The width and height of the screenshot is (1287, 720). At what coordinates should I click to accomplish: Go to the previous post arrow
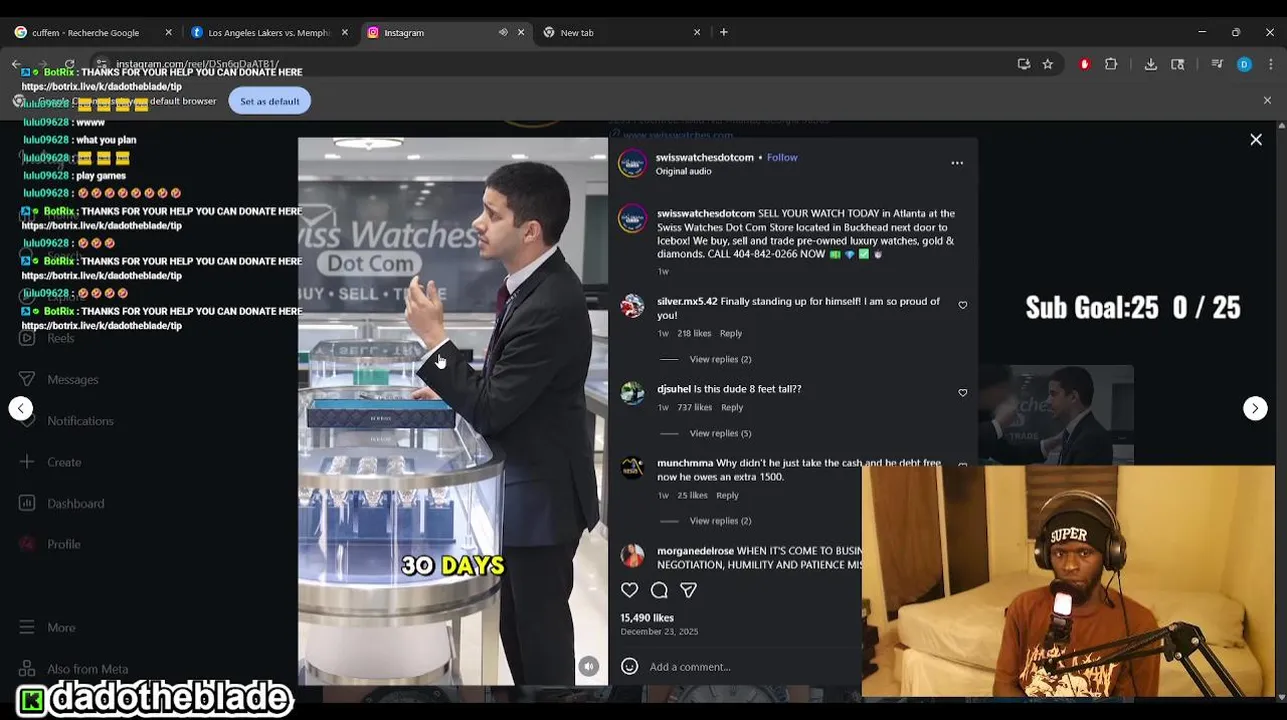click(21, 408)
